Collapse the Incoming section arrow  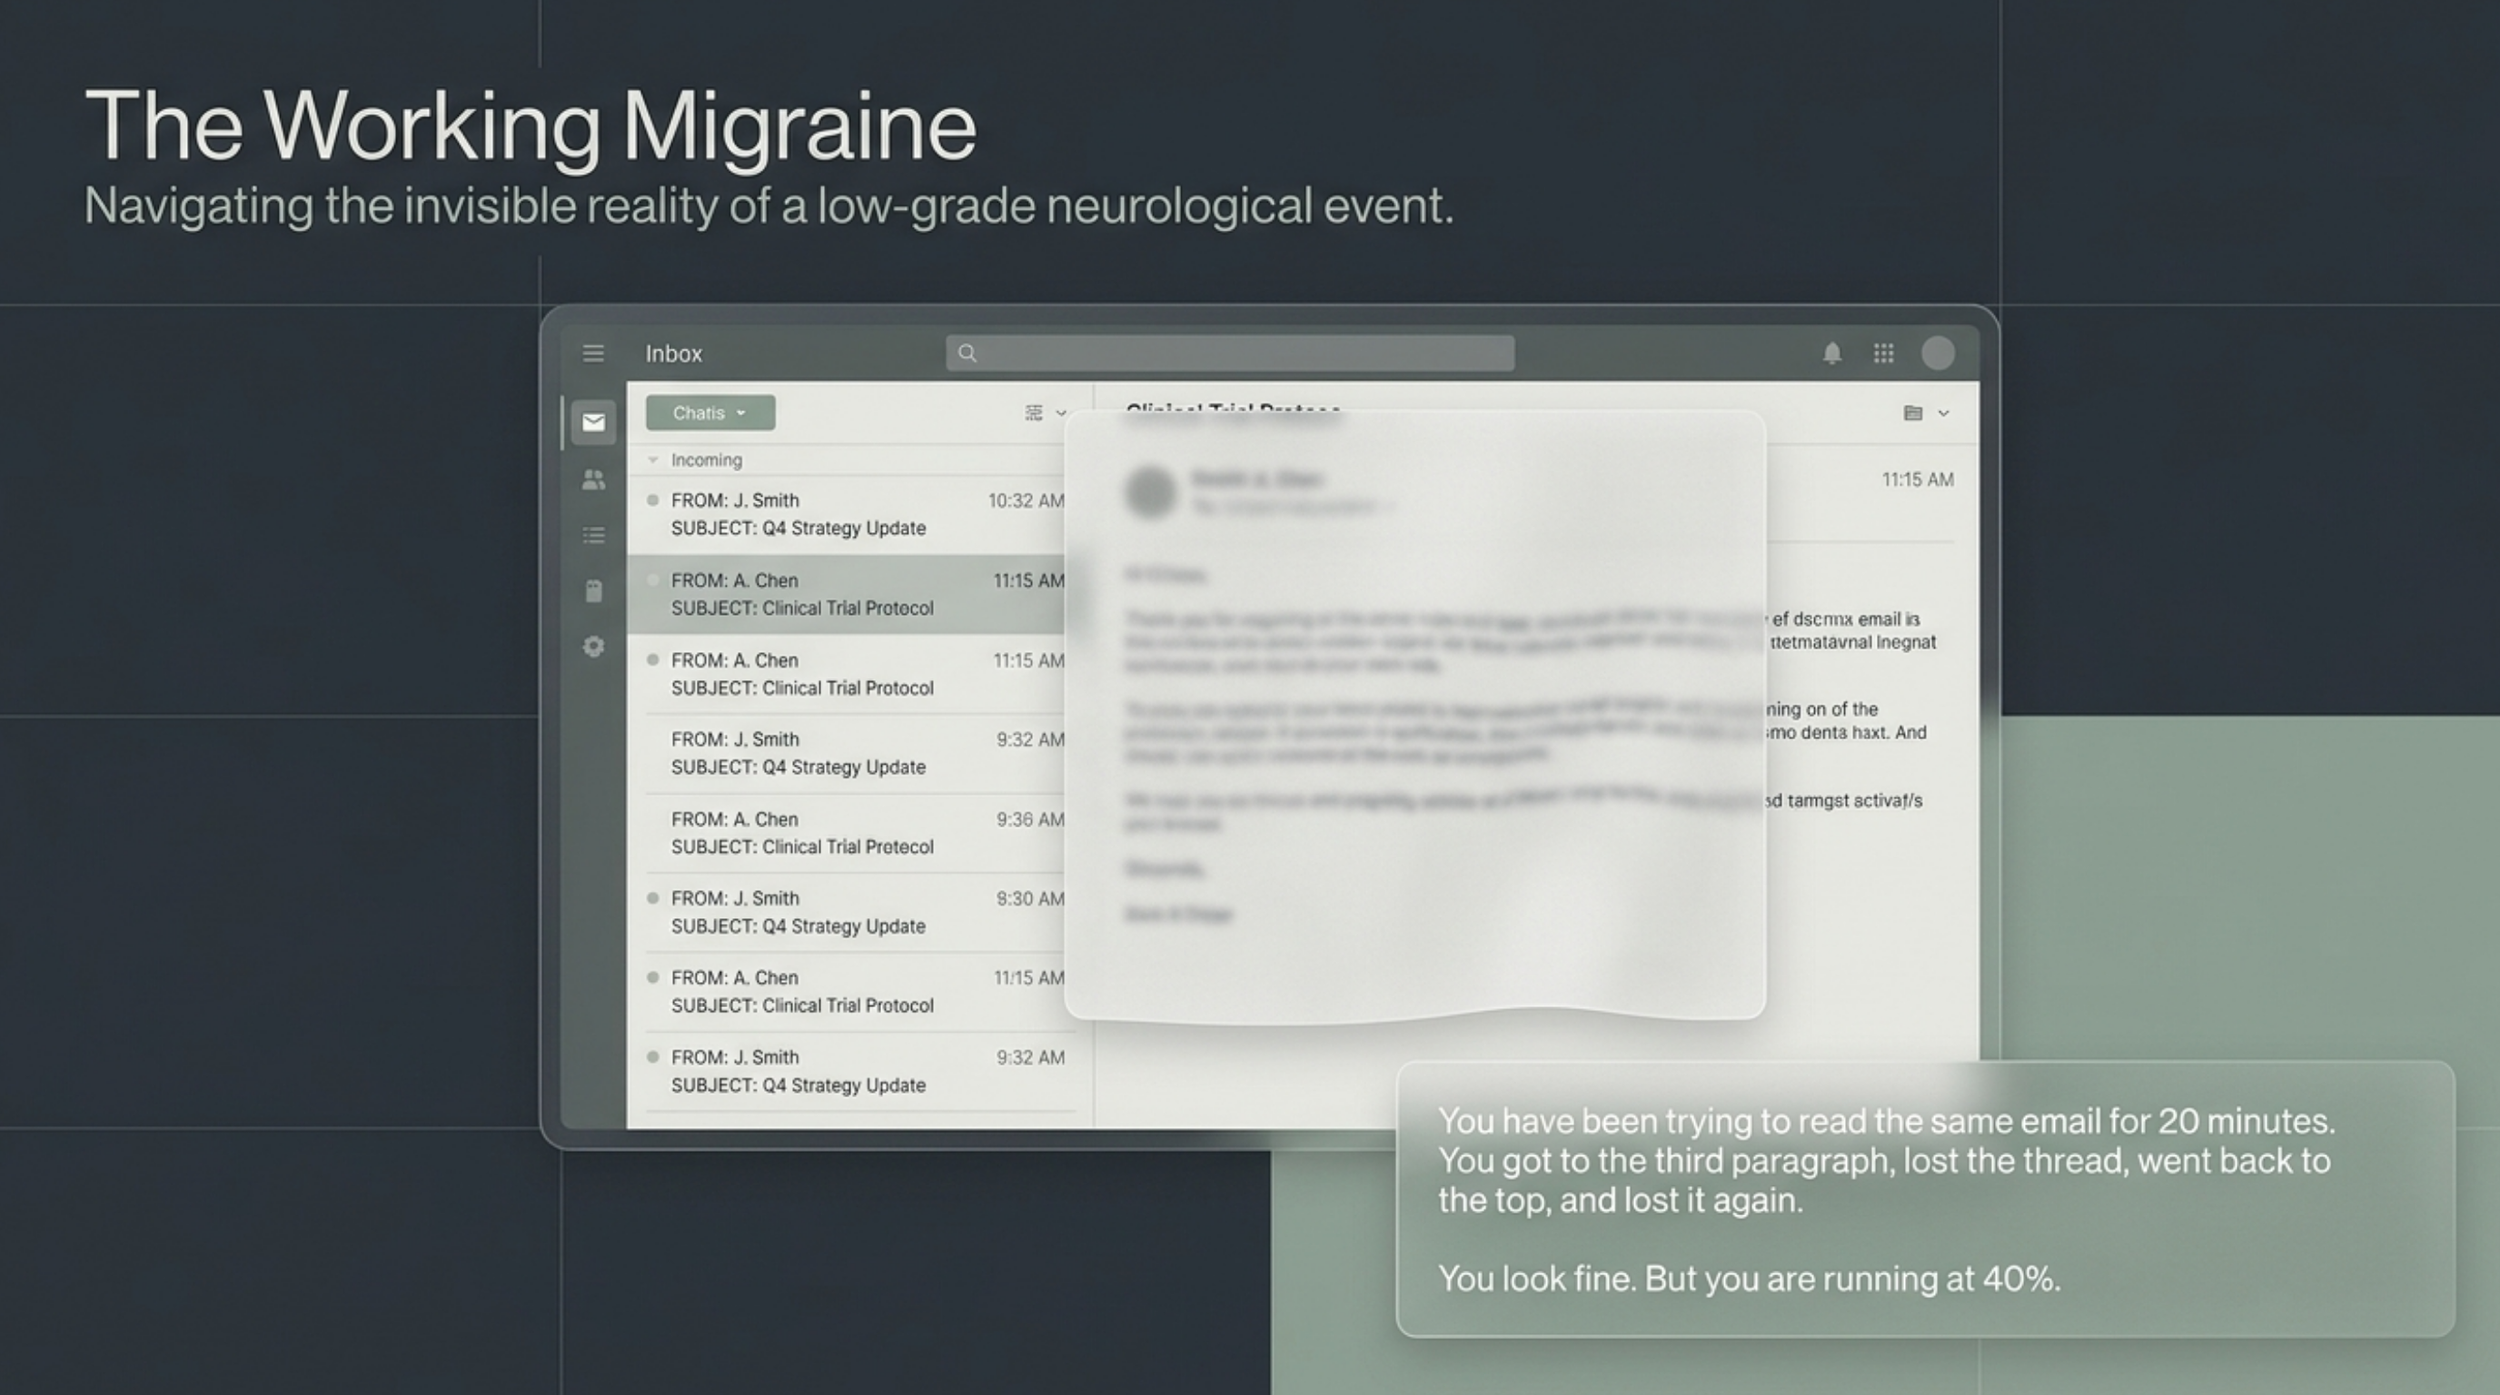pyautogui.click(x=653, y=460)
